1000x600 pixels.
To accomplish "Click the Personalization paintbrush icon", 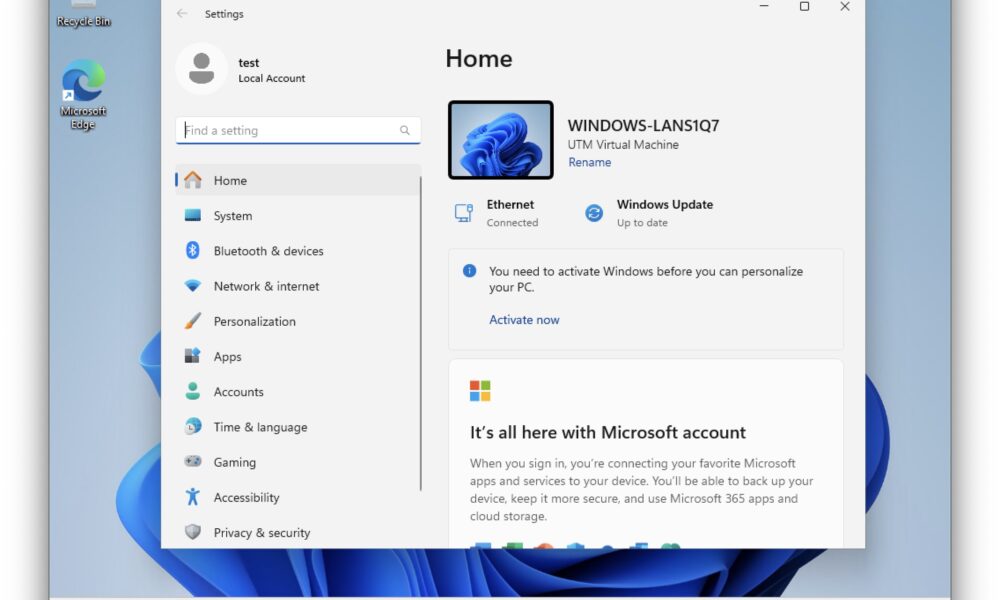I will 193,321.
